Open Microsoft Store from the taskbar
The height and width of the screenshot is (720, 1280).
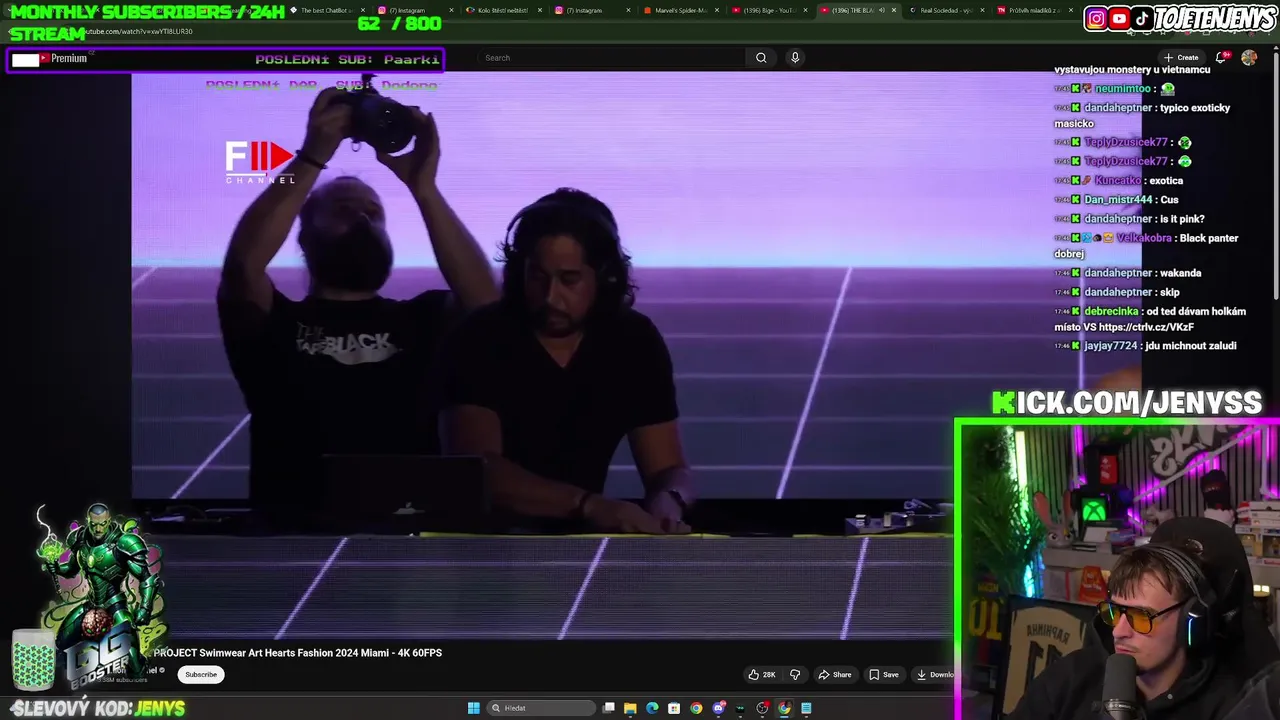[674, 708]
